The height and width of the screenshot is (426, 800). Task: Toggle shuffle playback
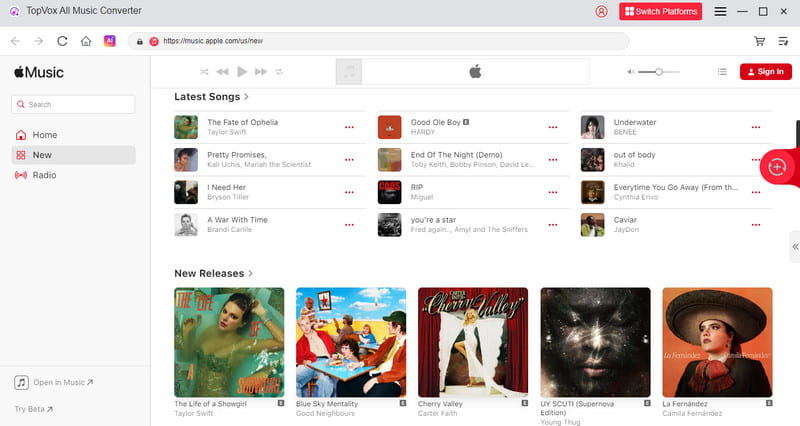coord(204,71)
